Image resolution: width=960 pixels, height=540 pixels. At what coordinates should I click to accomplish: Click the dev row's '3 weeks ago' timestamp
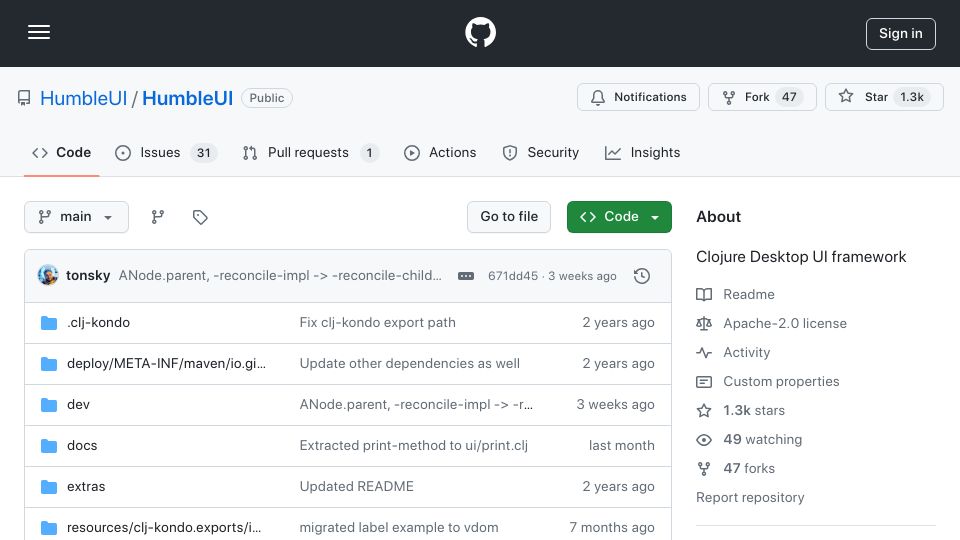pos(615,405)
